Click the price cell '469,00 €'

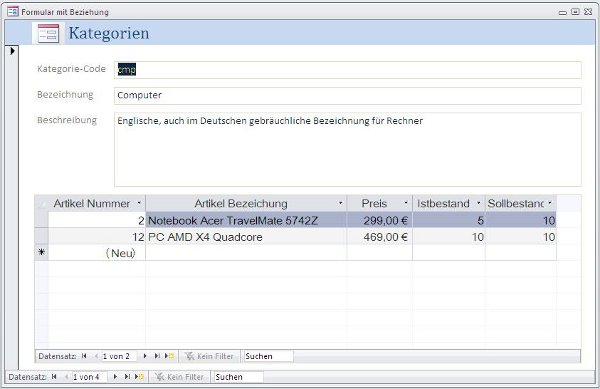(380, 237)
